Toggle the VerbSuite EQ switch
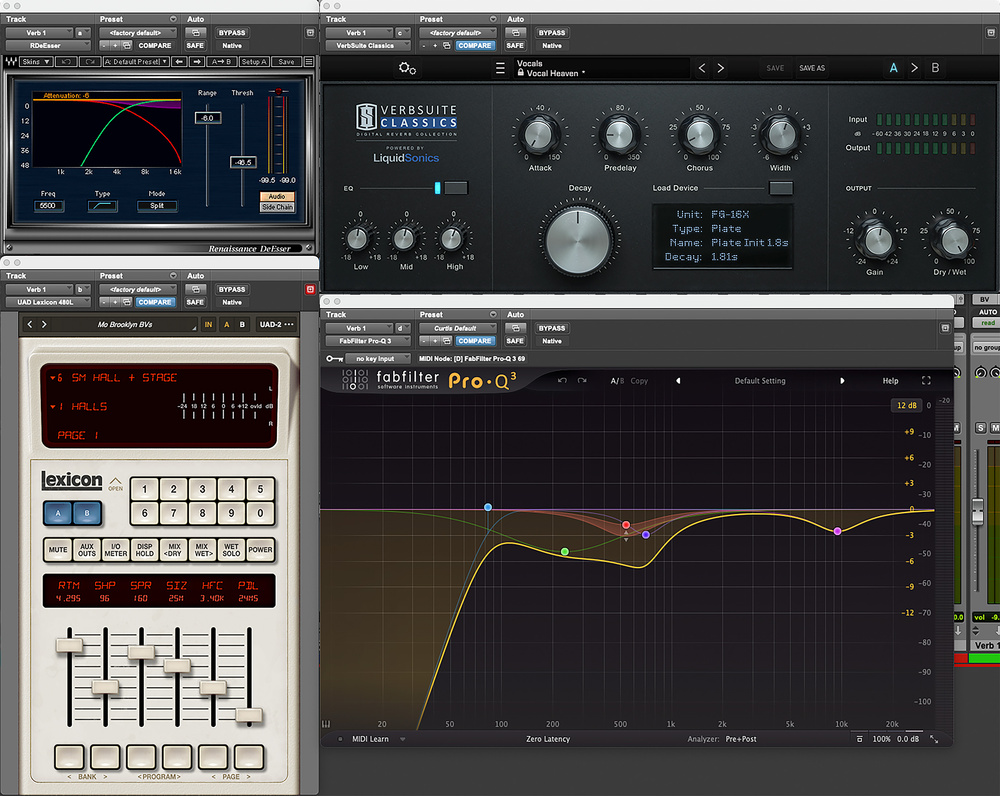Screen dimensions: 1000x796 (x=455, y=188)
